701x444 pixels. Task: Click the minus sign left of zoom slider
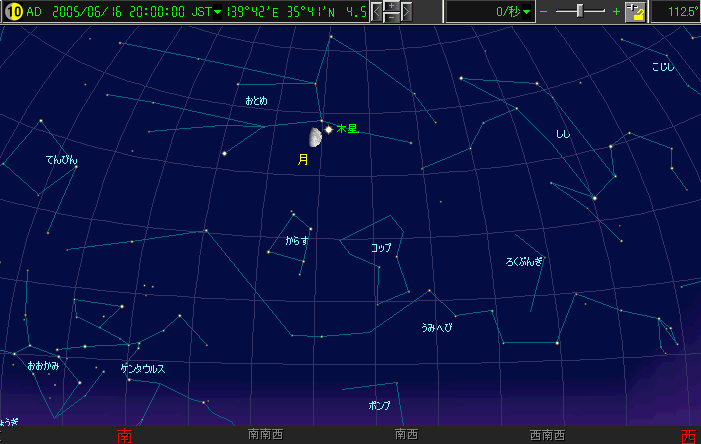coord(544,12)
